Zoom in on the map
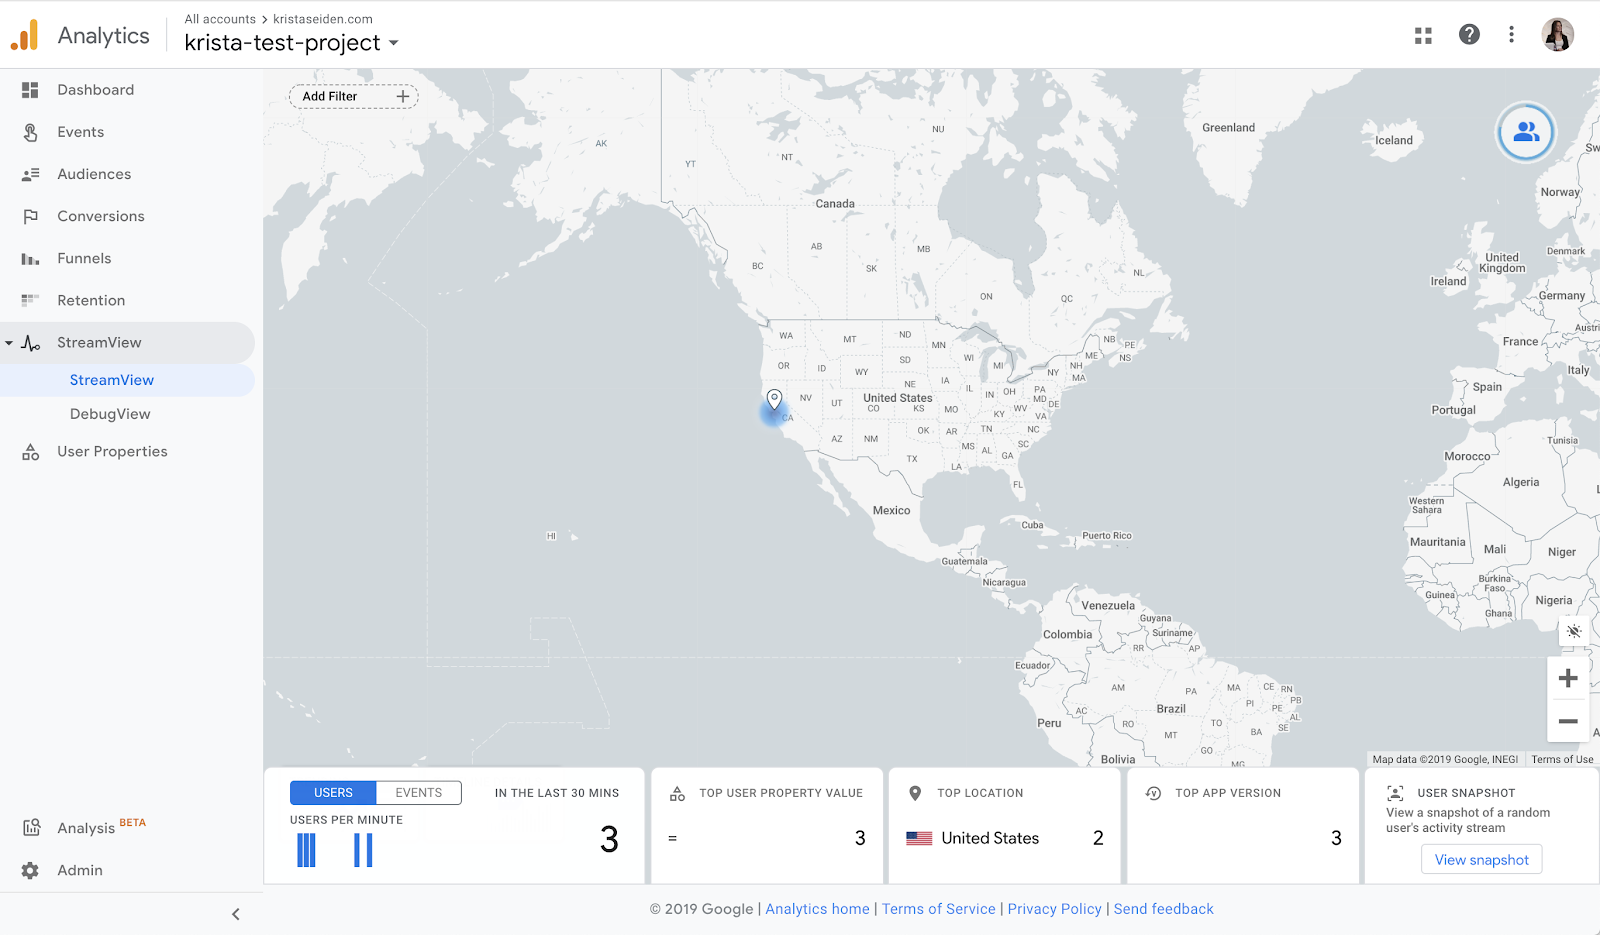1600x935 pixels. pyautogui.click(x=1568, y=678)
